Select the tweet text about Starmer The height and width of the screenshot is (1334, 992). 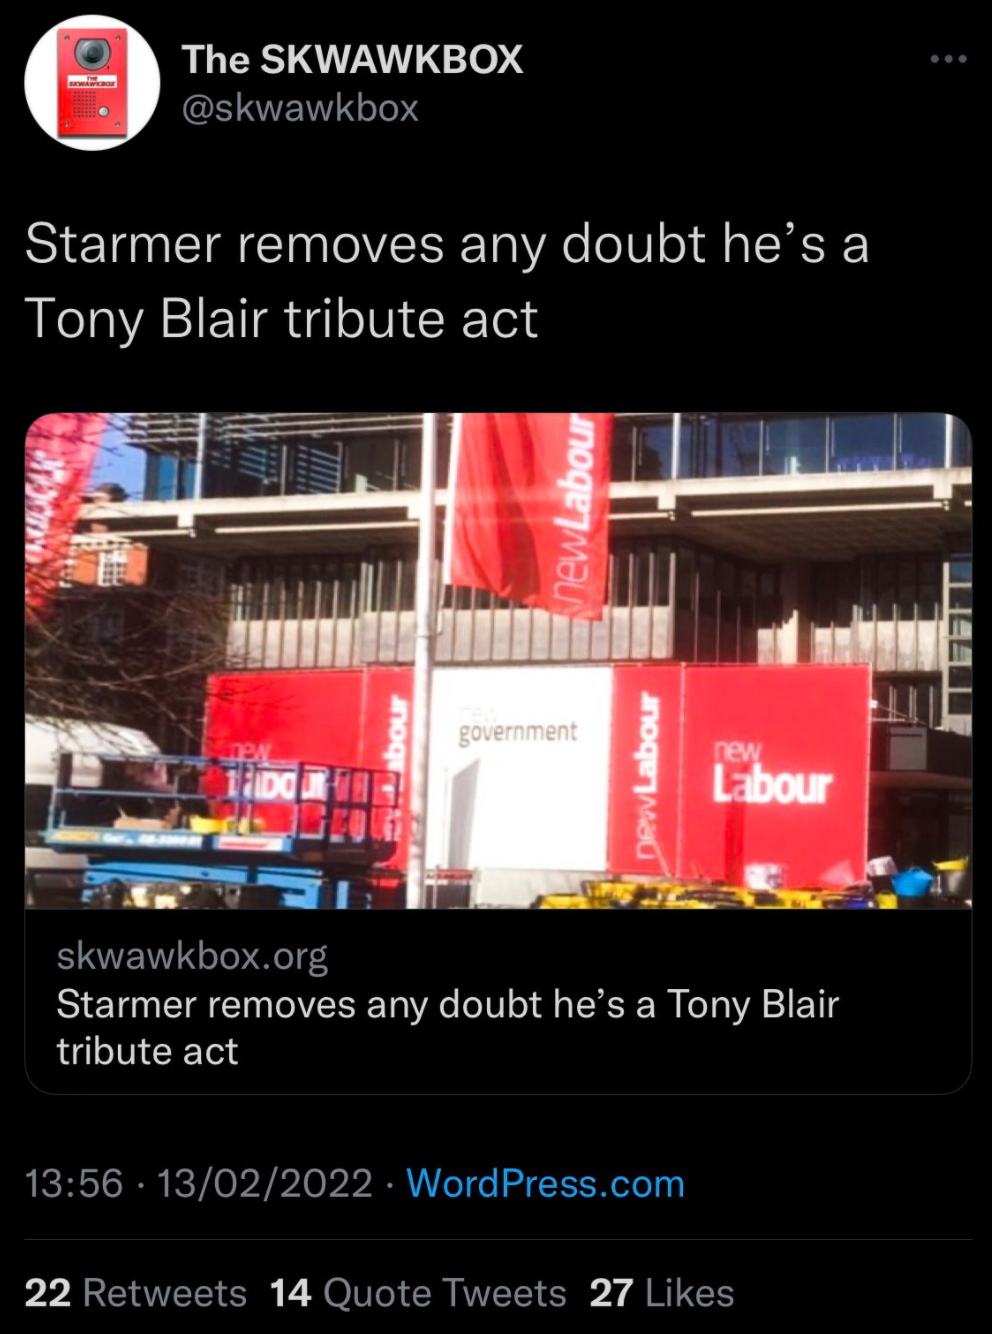[x=447, y=281]
